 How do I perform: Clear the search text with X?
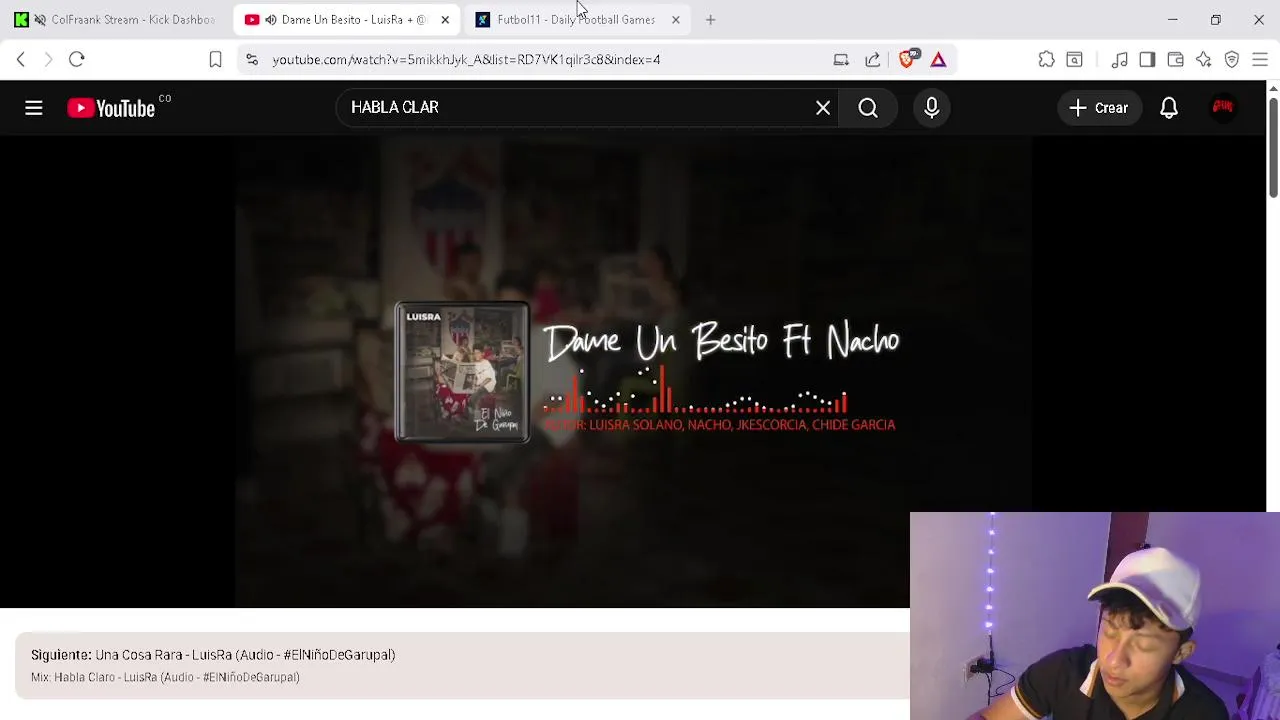[x=823, y=108]
